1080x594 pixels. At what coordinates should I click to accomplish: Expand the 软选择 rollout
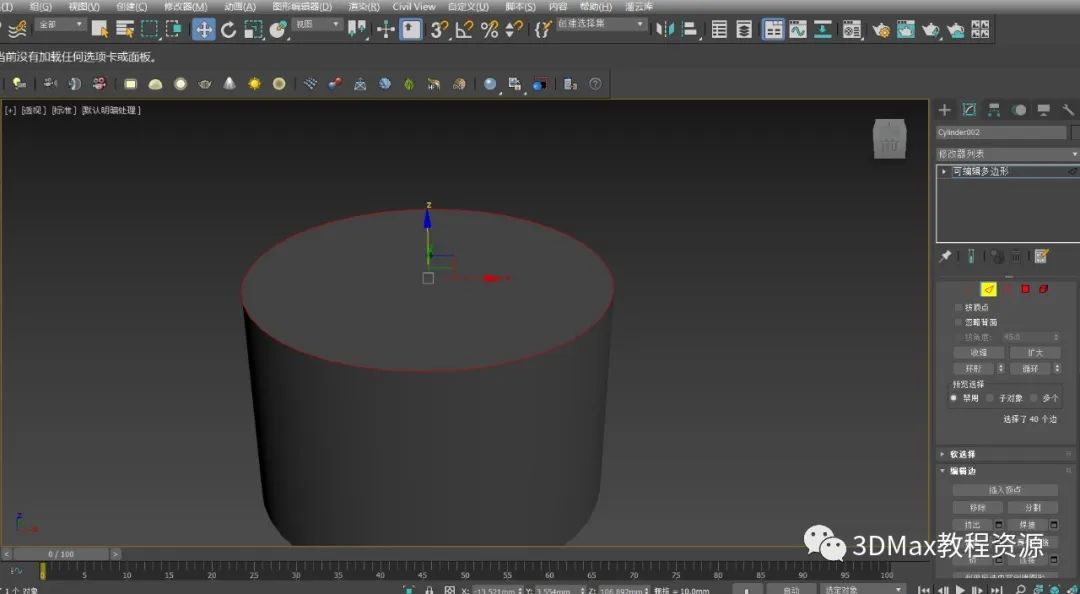963,454
